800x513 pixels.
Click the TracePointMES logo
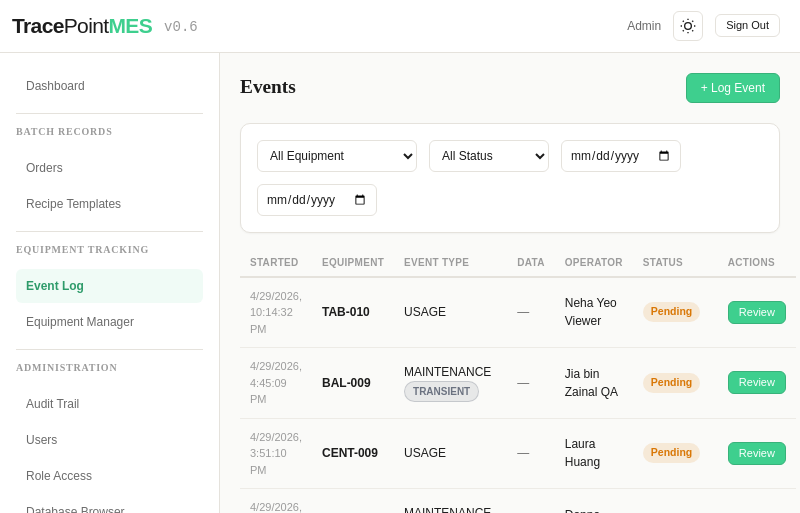(x=82, y=26)
